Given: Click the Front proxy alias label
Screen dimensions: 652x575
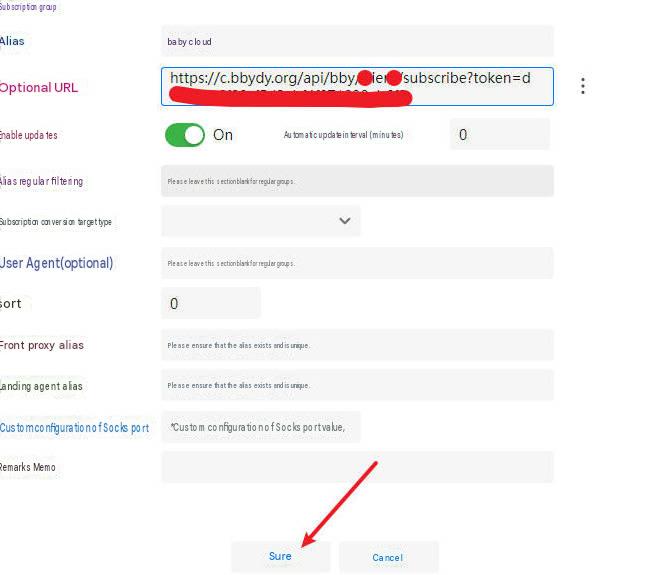Looking at the screenshot, I should [x=42, y=345].
